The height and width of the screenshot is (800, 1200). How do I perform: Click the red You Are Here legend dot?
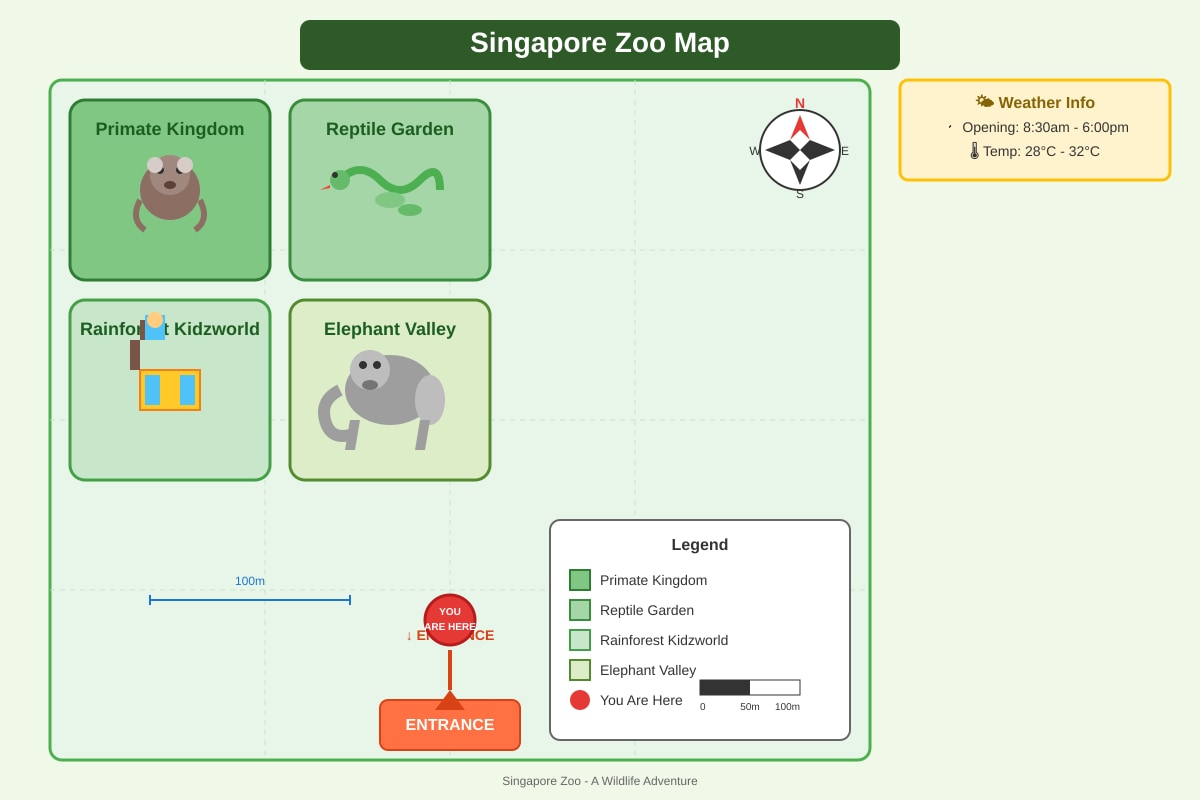(x=580, y=700)
